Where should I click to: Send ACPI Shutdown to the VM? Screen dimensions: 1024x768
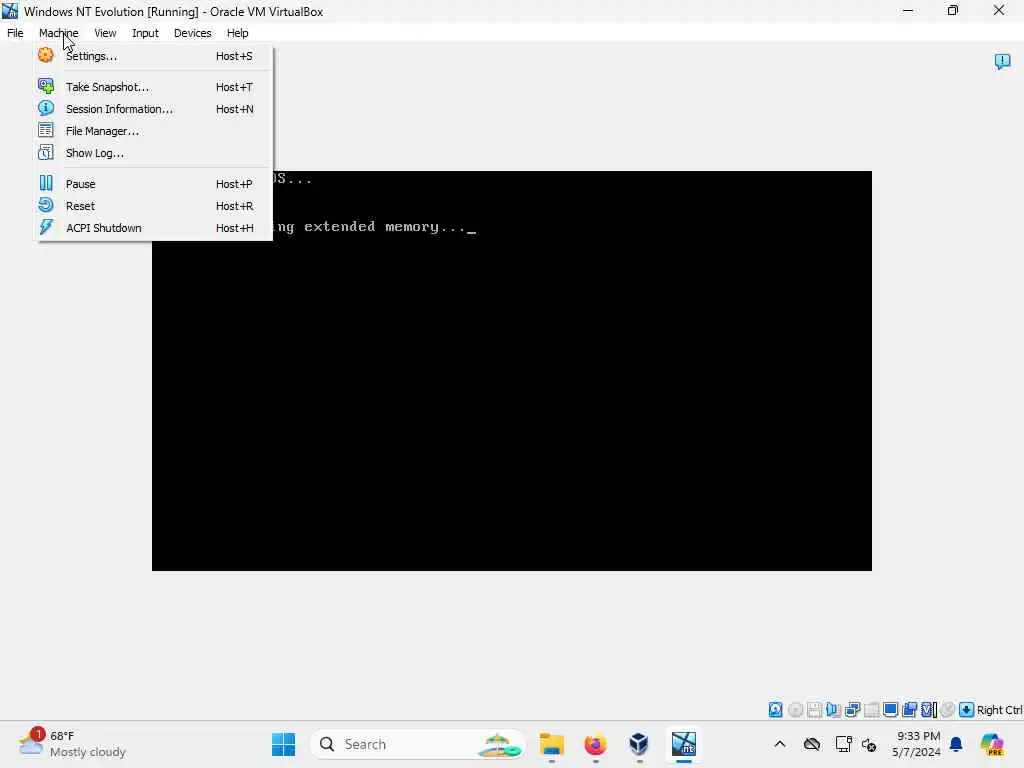tap(154, 228)
